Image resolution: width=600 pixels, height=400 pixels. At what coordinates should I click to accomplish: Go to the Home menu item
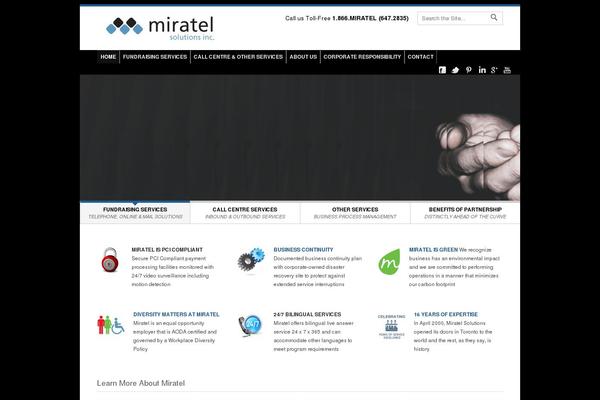click(x=108, y=57)
